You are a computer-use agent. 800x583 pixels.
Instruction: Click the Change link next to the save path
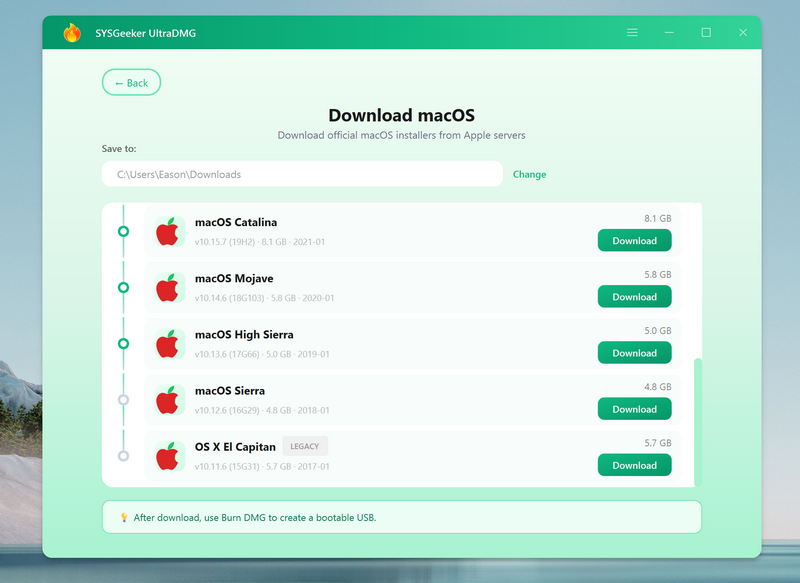(x=528, y=174)
